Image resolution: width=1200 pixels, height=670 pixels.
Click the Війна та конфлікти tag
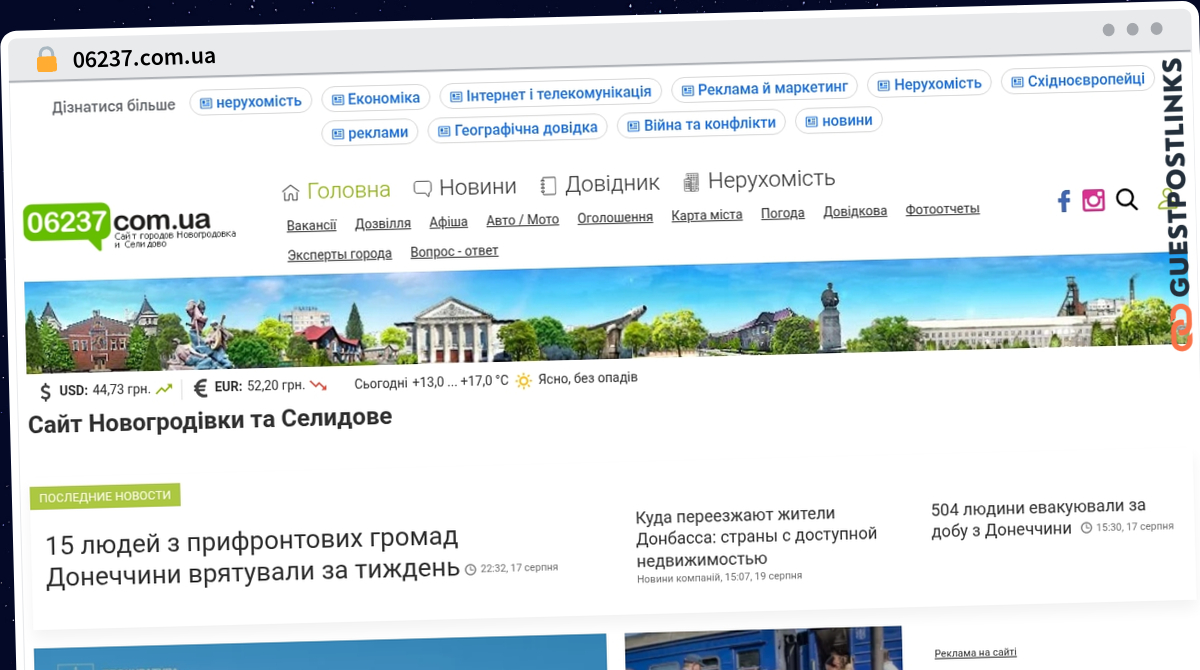701,124
